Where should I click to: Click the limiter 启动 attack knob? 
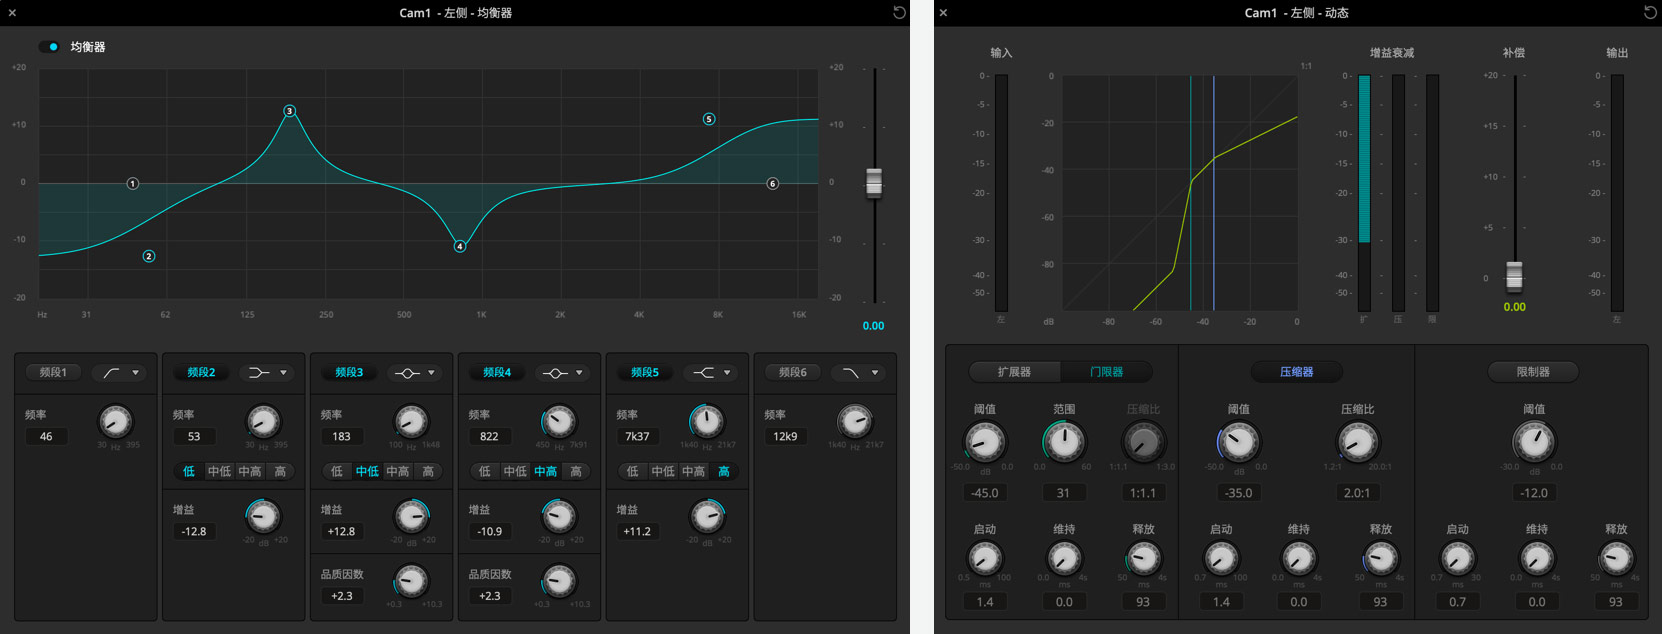pyautogui.click(x=1458, y=558)
